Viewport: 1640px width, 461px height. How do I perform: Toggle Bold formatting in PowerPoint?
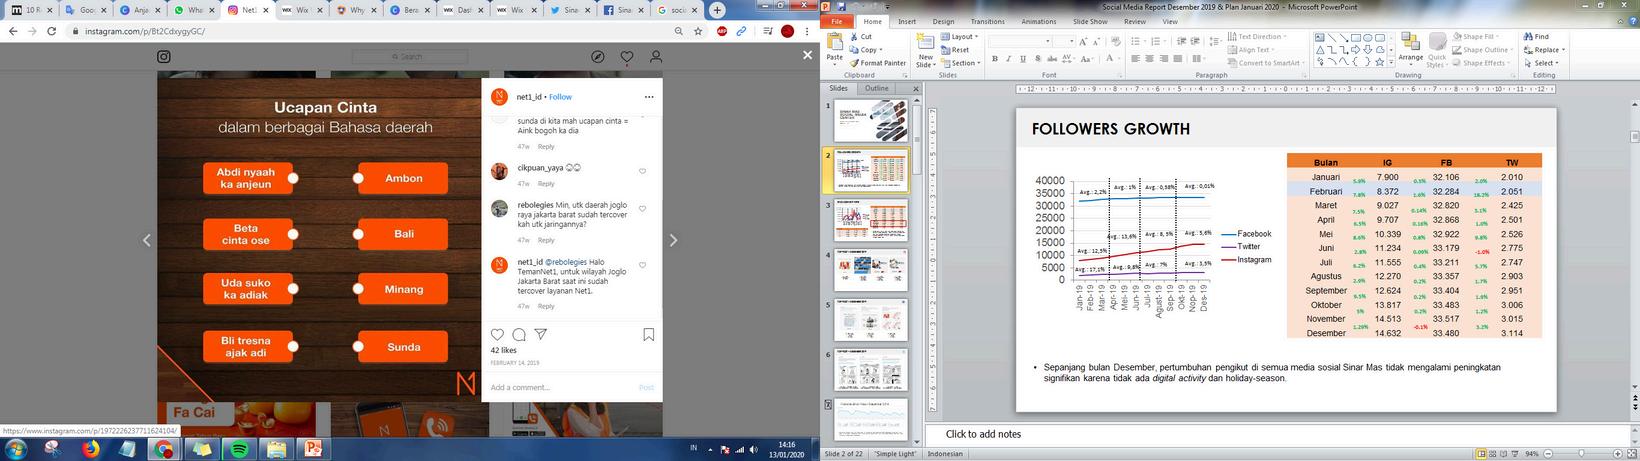[x=995, y=59]
